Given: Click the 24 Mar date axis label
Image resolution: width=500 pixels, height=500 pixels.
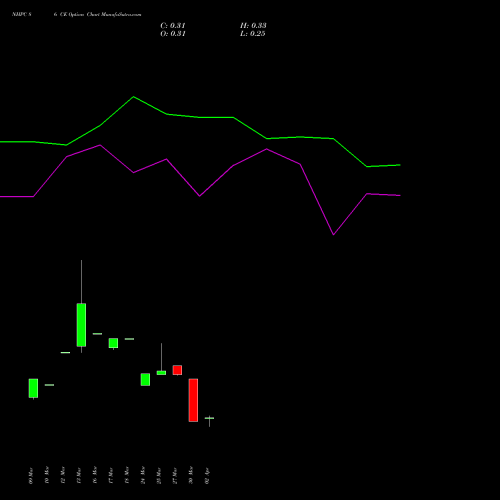Looking at the screenshot, I should 143,476.
